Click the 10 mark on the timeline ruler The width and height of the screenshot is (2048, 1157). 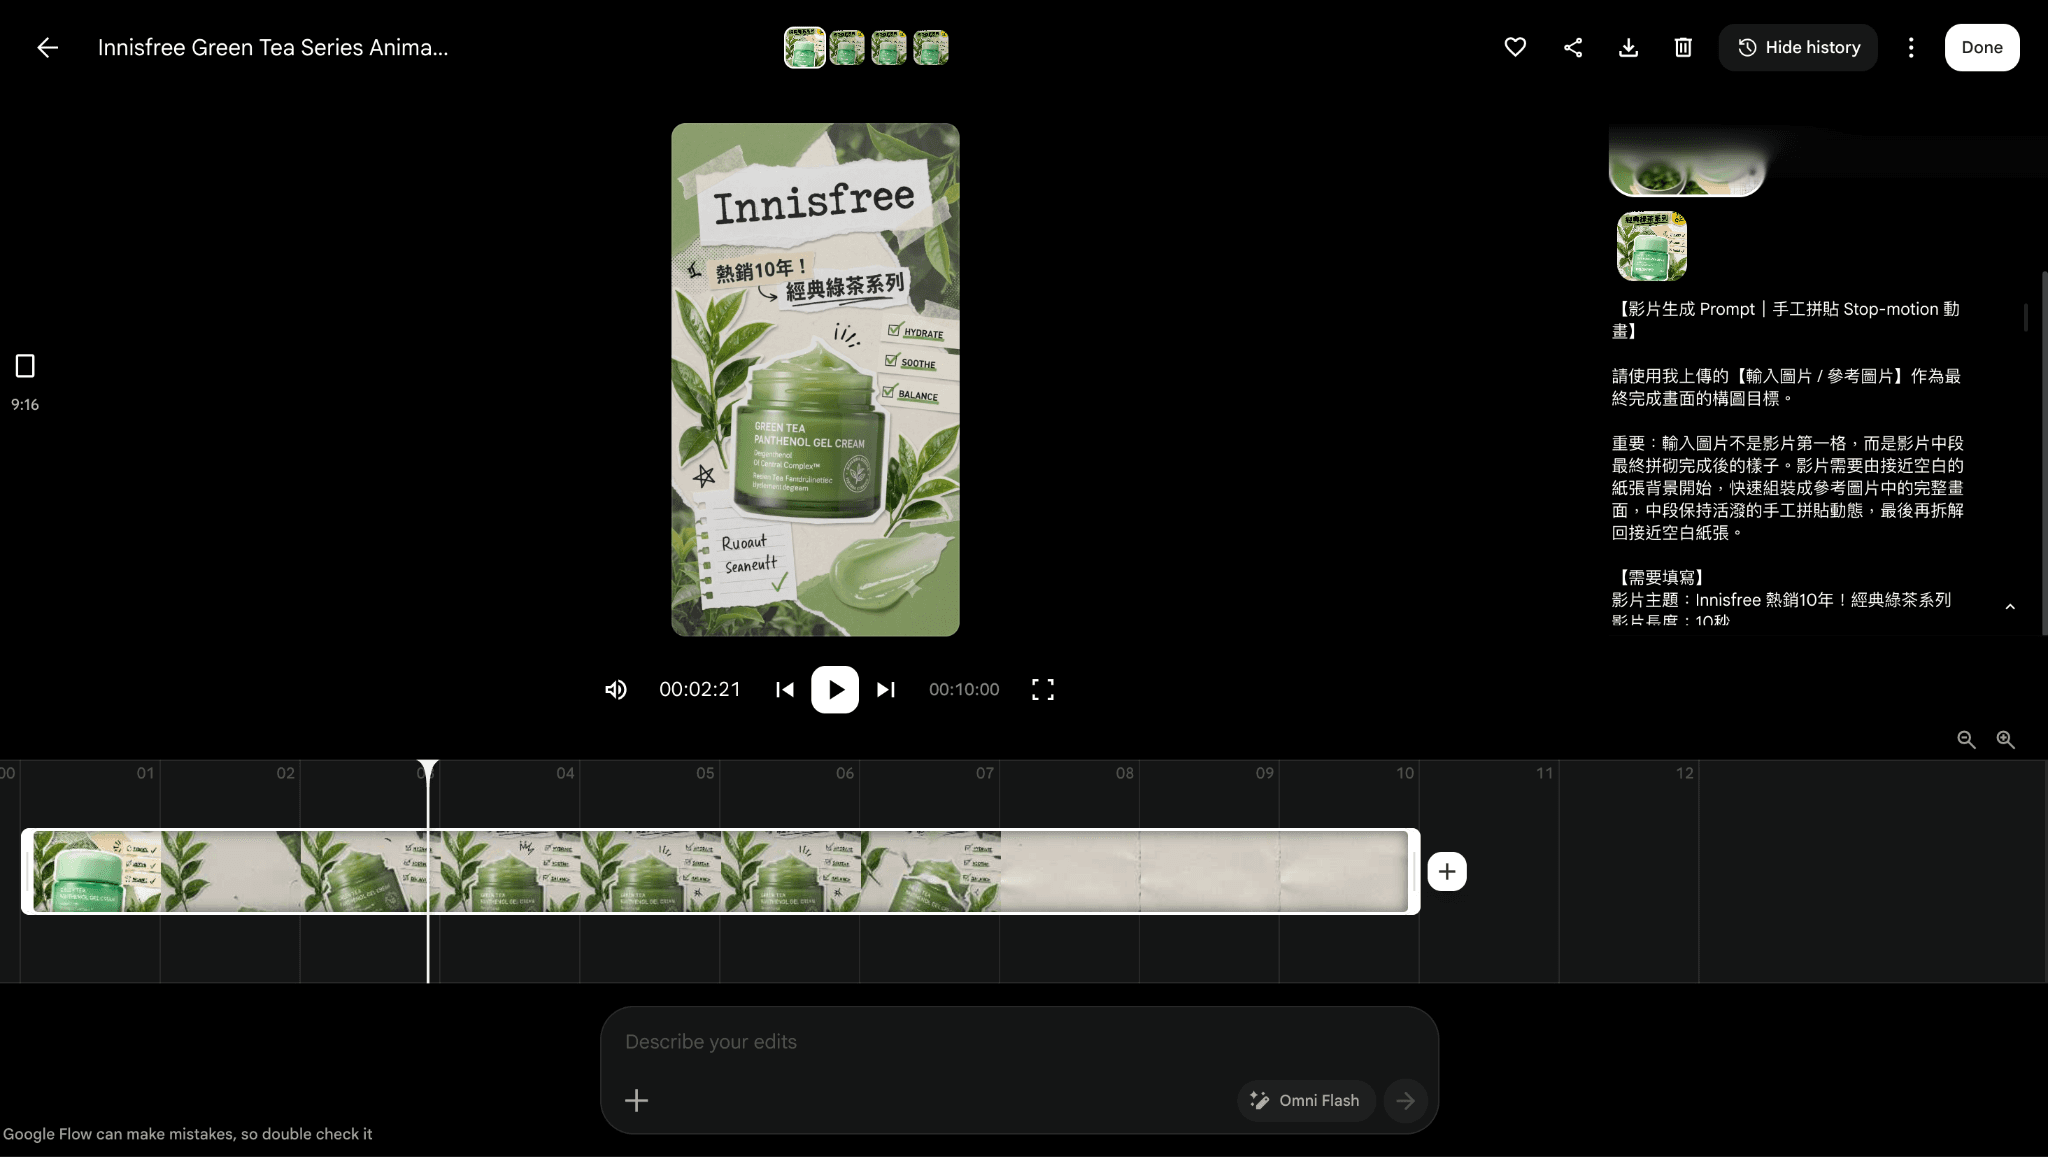point(1405,773)
